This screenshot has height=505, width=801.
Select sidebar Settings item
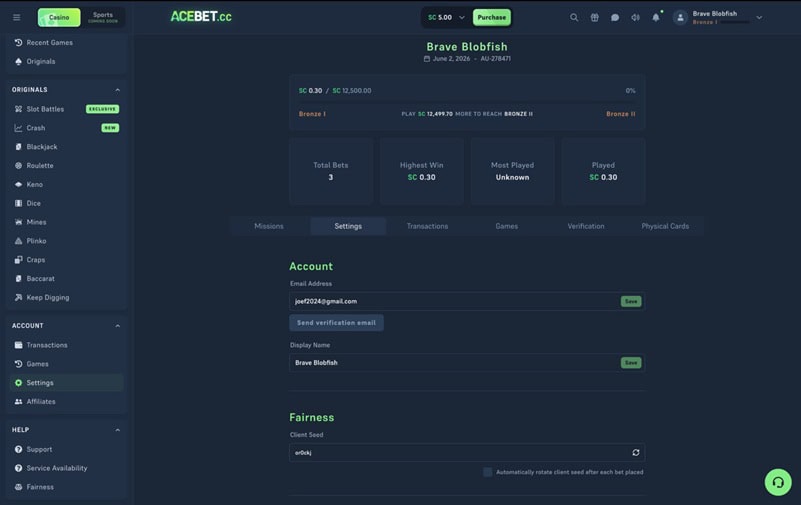(x=66, y=383)
